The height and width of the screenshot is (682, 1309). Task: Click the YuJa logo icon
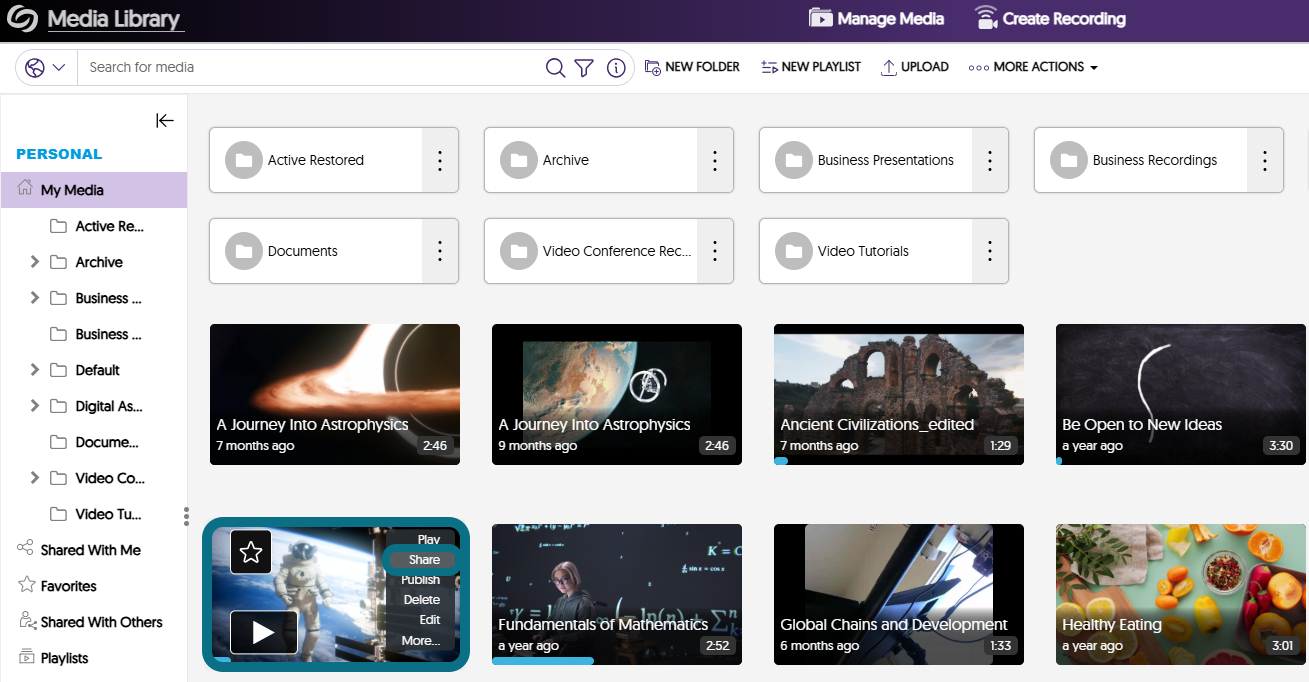click(22, 19)
